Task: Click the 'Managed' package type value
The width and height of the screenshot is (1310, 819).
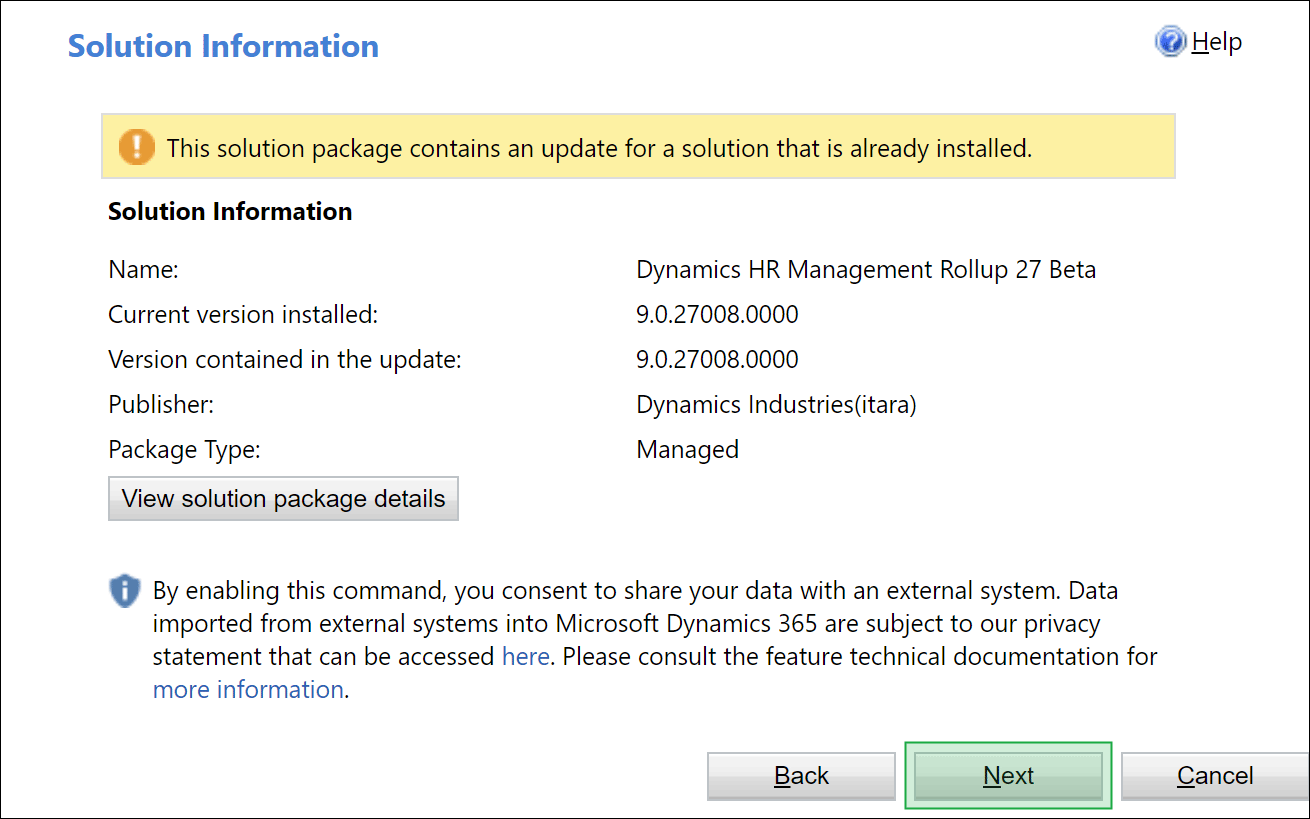Action: [x=687, y=450]
